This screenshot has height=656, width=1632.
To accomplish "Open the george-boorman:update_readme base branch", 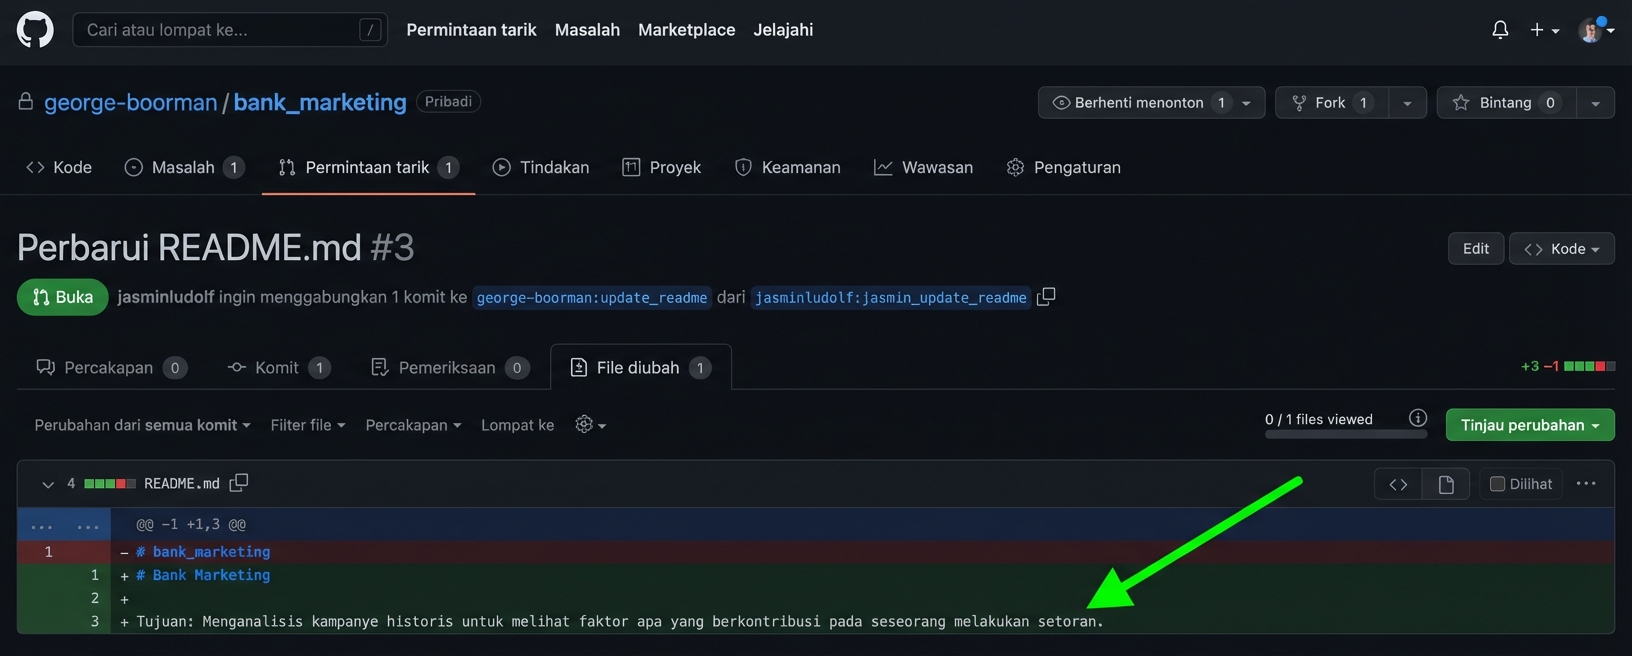I will (592, 298).
